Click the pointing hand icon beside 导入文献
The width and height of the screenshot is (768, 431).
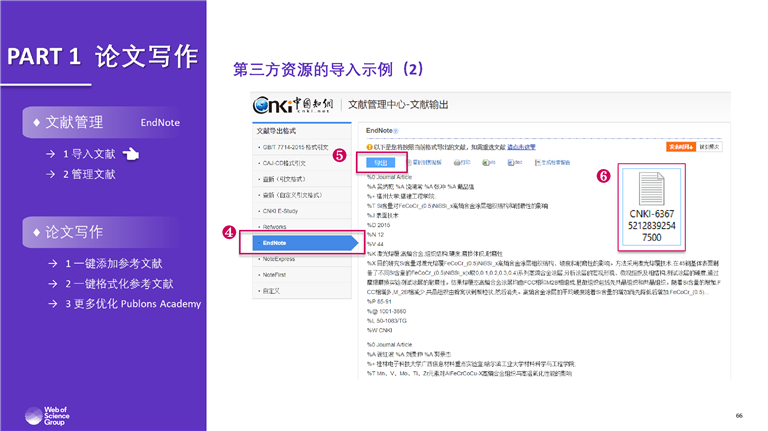point(131,154)
